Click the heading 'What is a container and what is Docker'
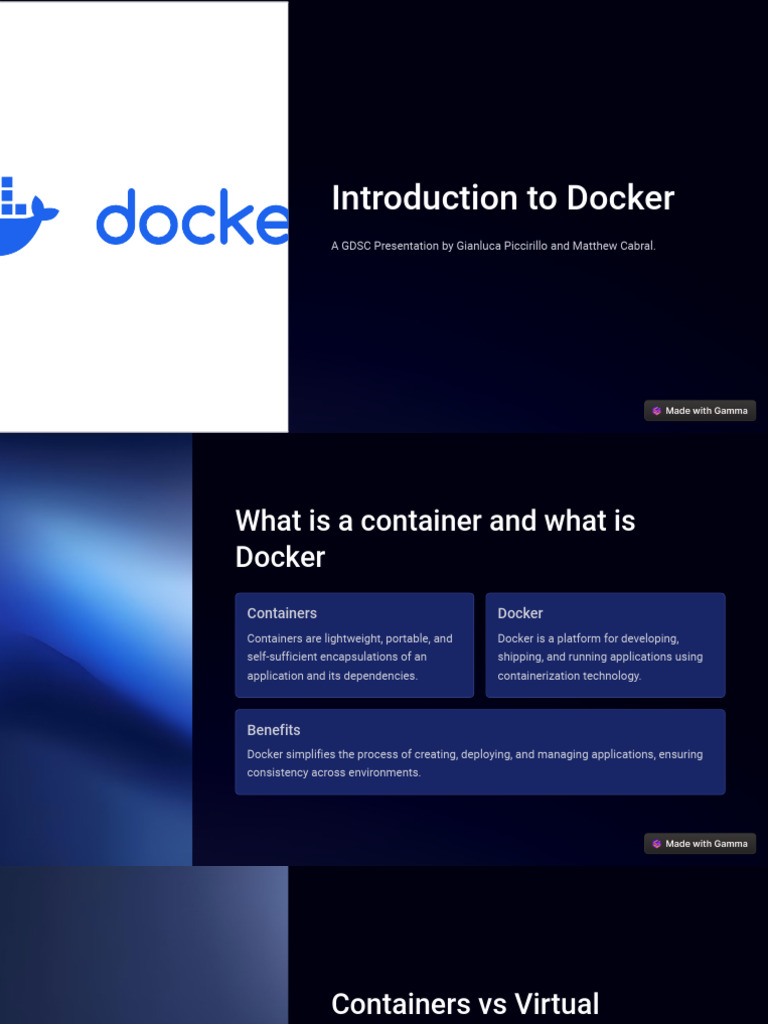This screenshot has width=768, height=1024. [435, 539]
